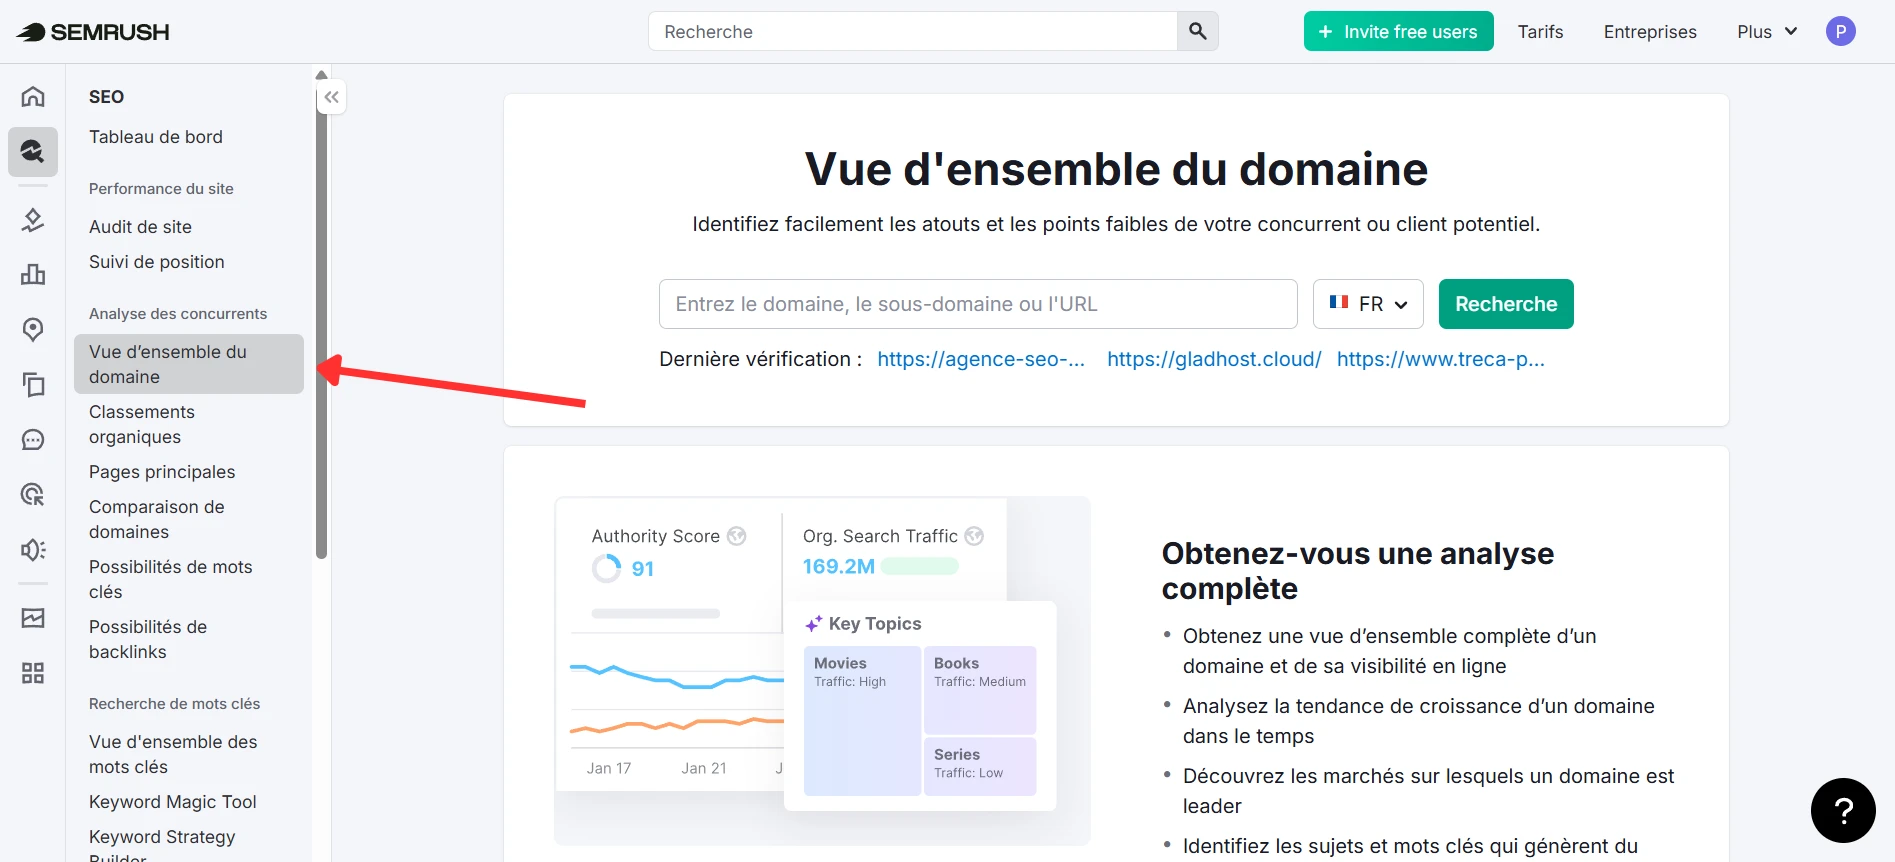The image size is (1895, 862).
Task: Focus the domain or URL input field
Action: [978, 304]
